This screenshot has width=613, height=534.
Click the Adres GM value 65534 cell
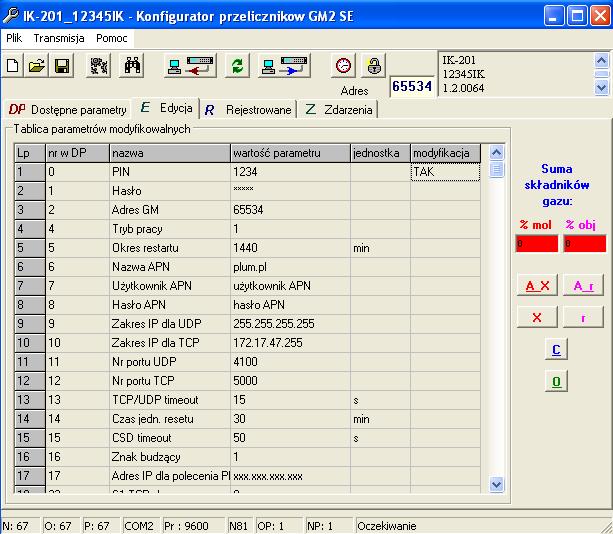click(x=290, y=210)
